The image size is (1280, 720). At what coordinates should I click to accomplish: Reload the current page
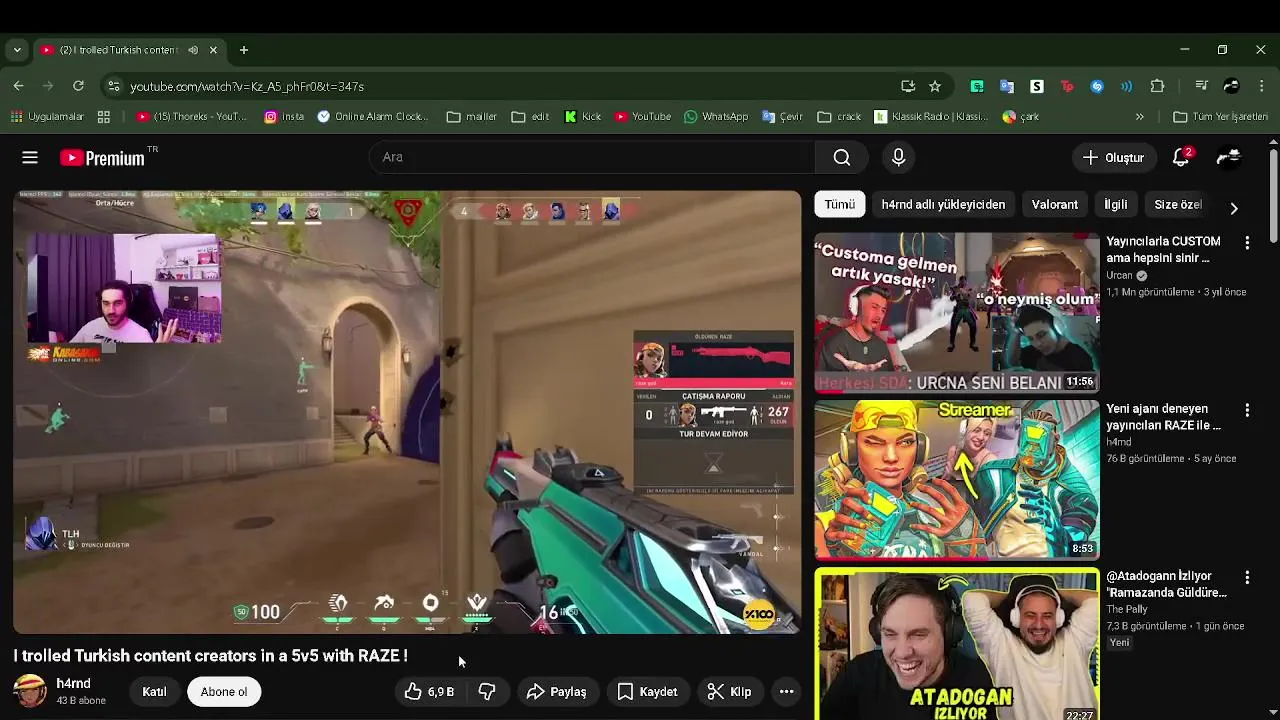(x=78, y=86)
